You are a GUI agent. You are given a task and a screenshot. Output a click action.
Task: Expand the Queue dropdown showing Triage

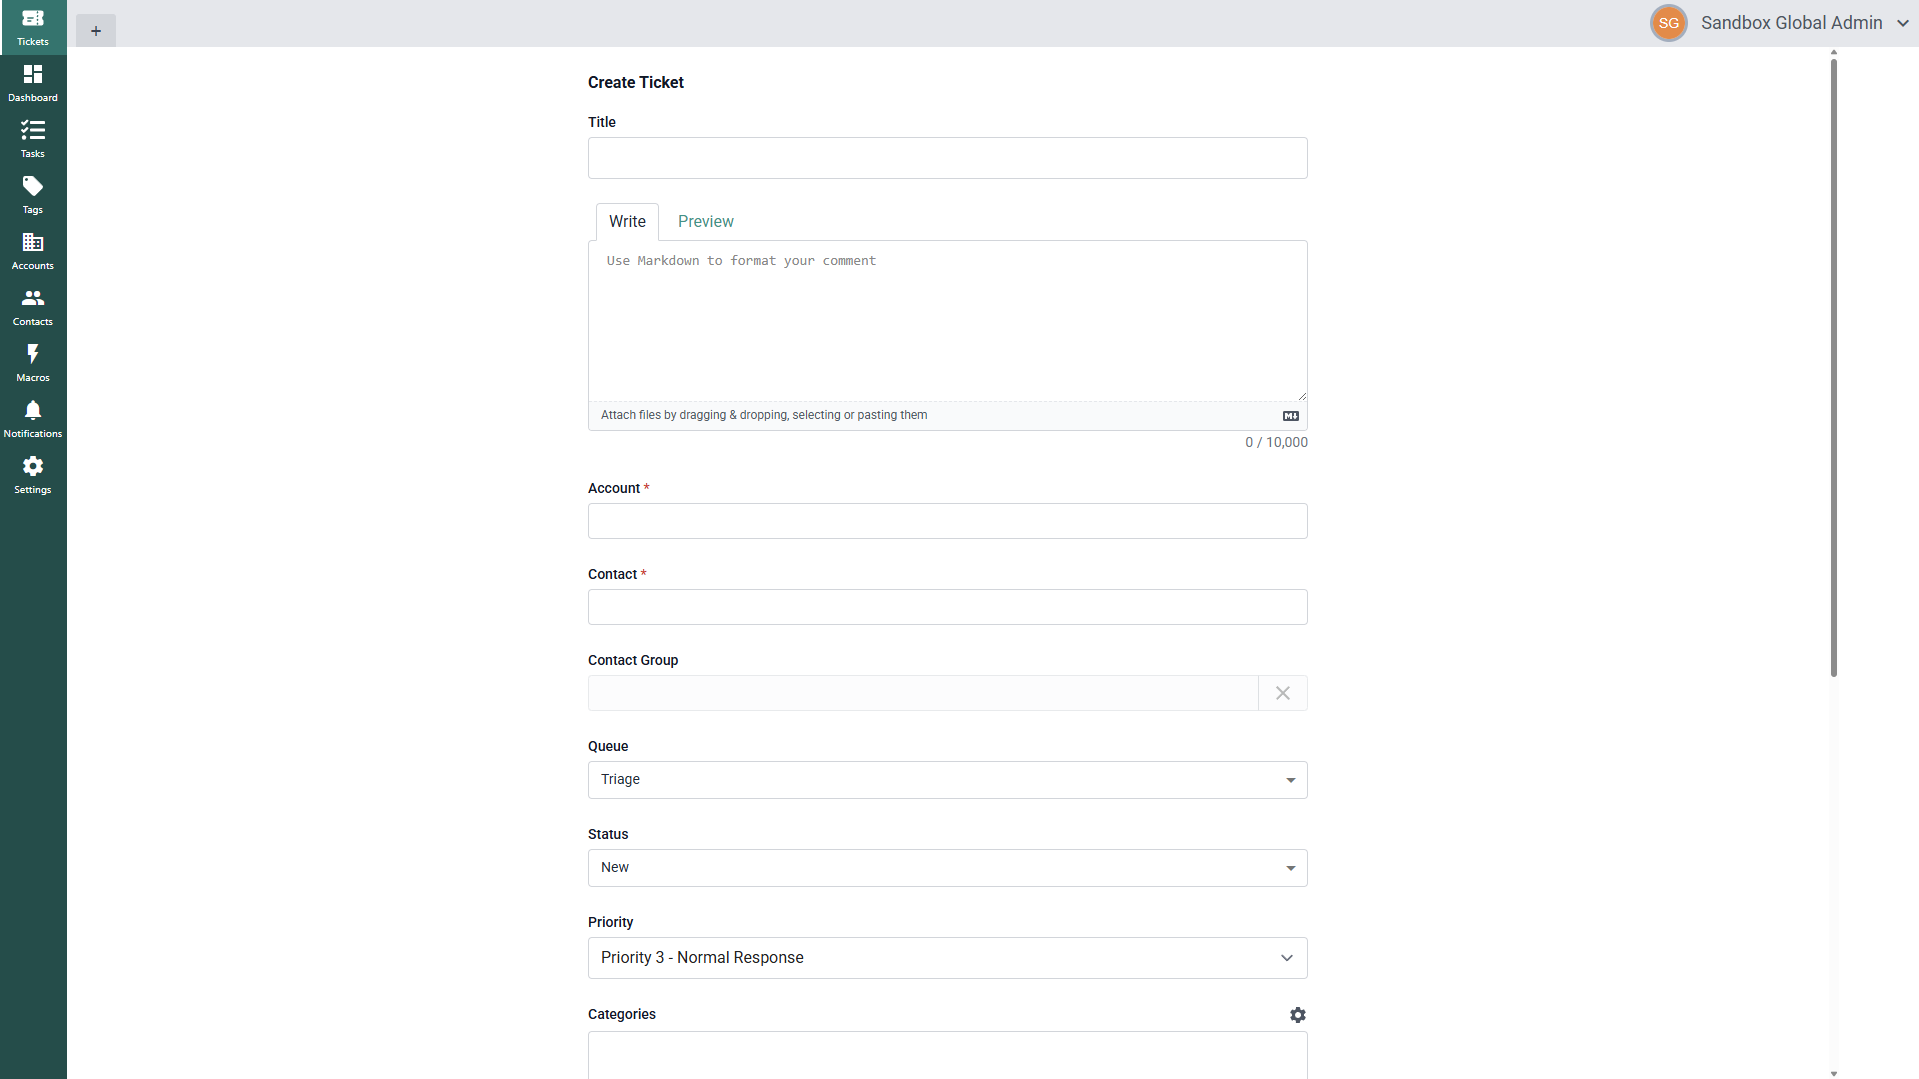(947, 780)
